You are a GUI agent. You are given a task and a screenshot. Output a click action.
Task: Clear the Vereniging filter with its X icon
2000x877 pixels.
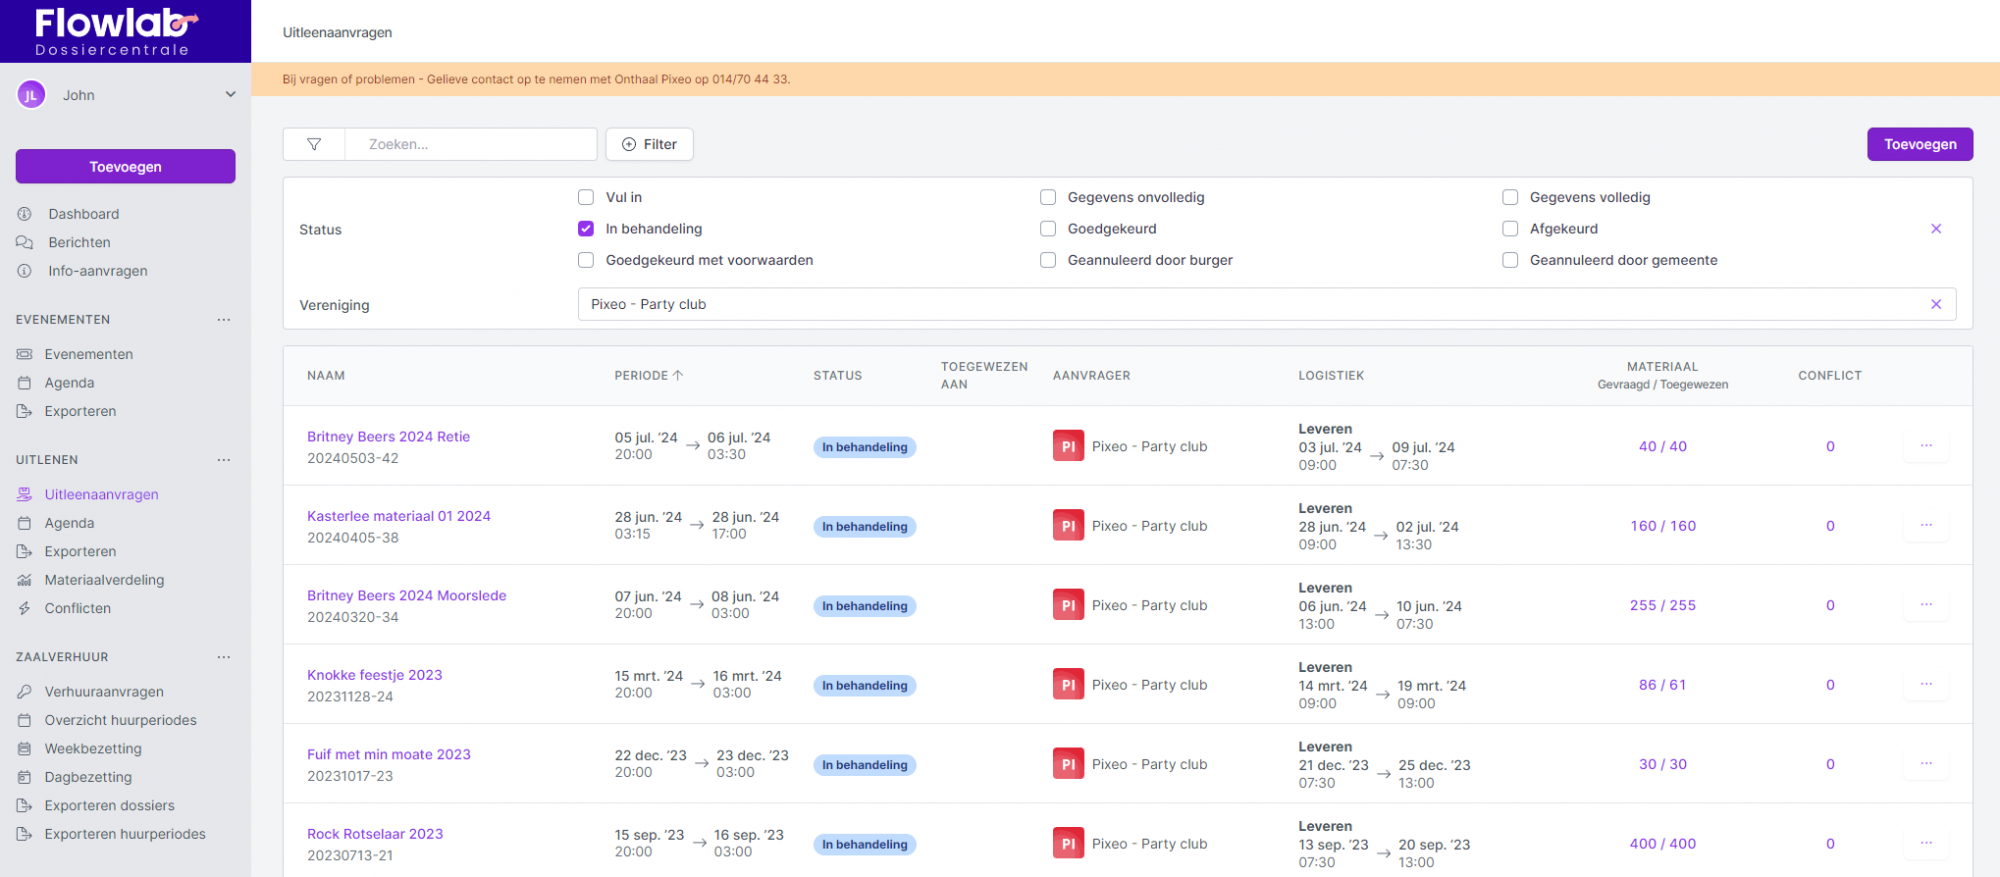[1936, 304]
